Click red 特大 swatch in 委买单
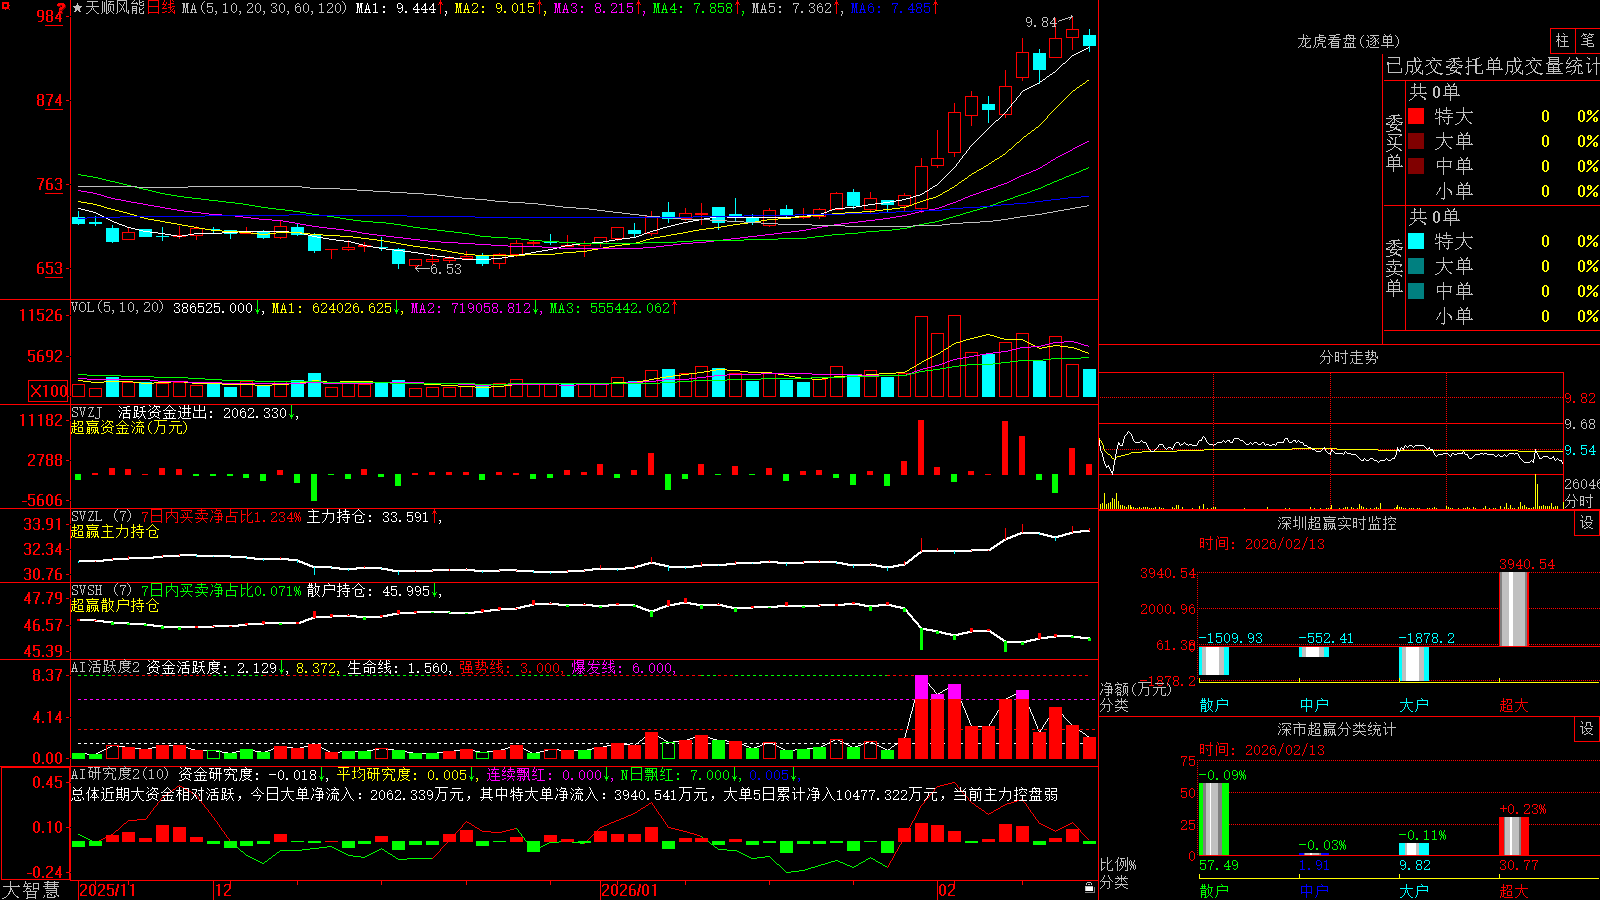Screen dimensions: 1600x900 (x=1416, y=116)
